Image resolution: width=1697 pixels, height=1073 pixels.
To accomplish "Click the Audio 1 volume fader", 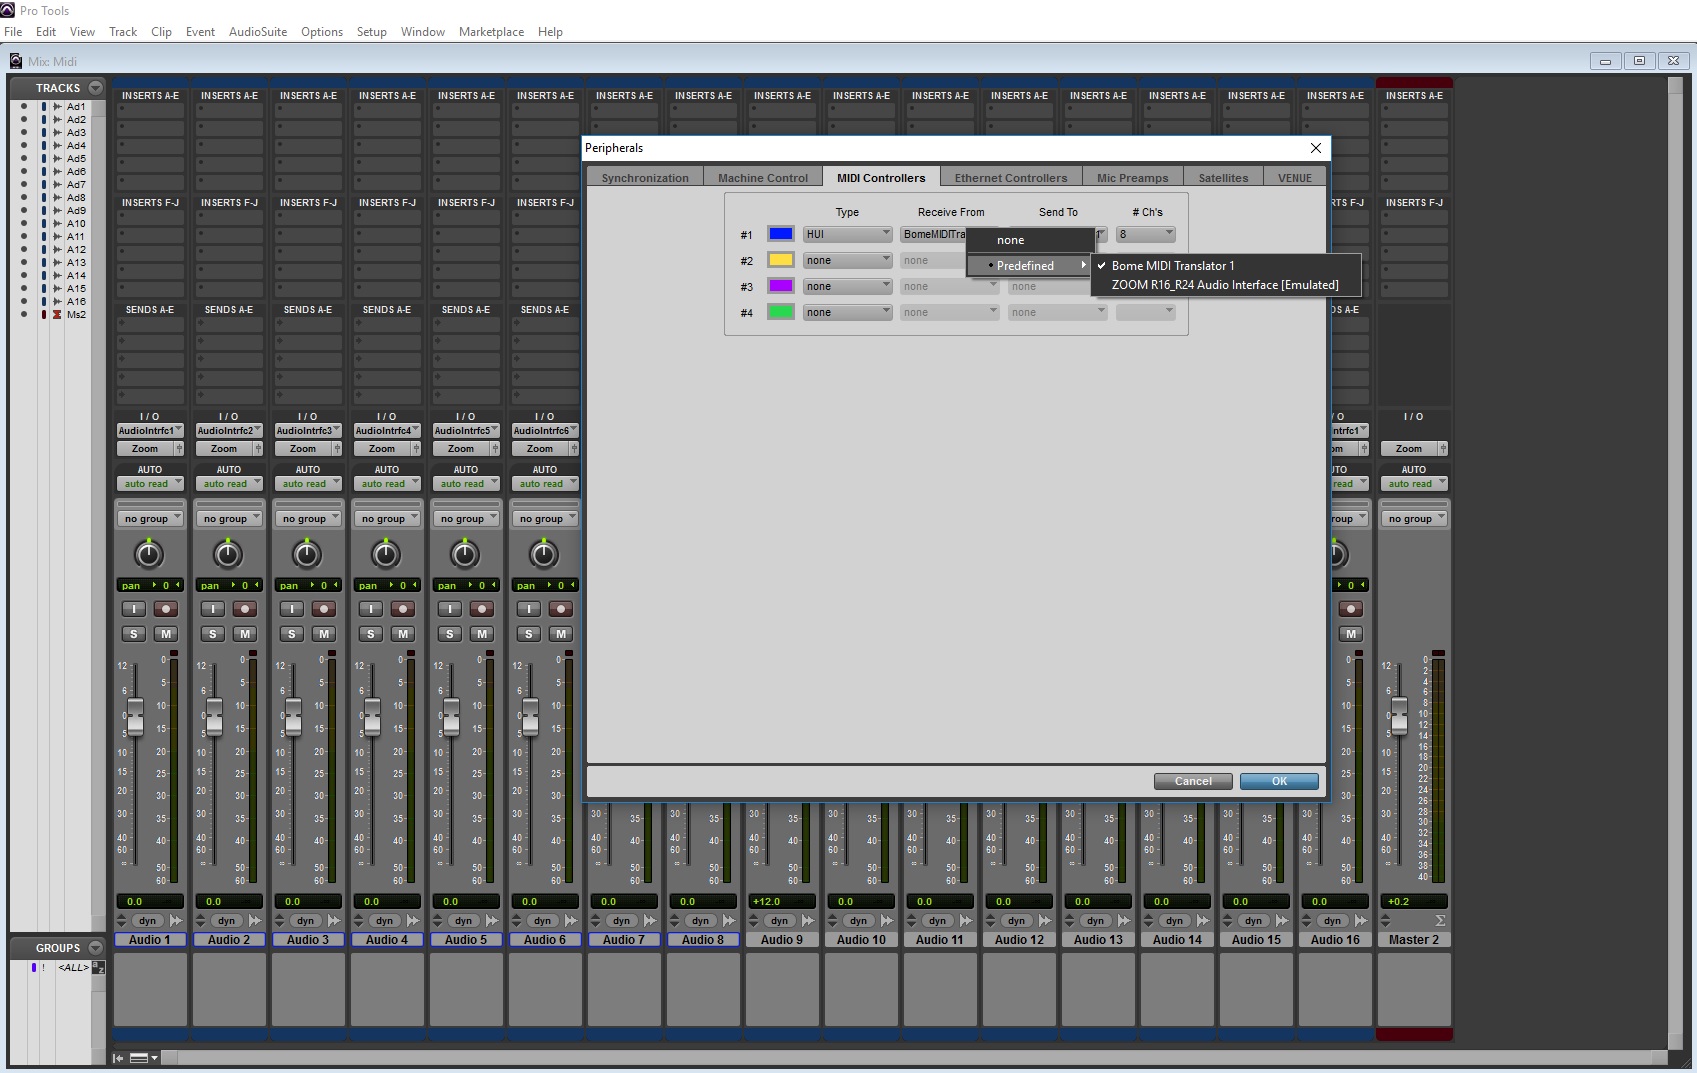I will 135,715.
